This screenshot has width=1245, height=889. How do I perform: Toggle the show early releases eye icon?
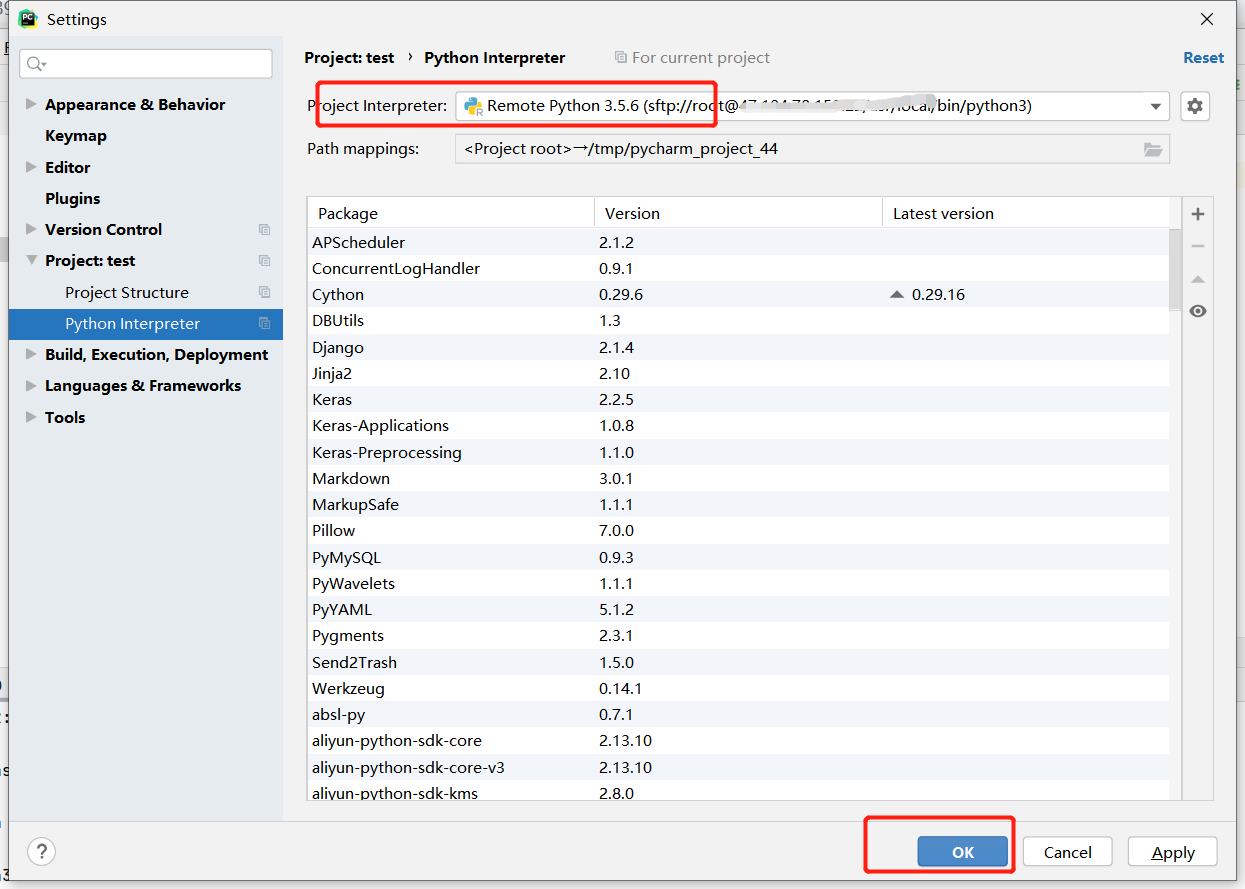pyautogui.click(x=1198, y=311)
